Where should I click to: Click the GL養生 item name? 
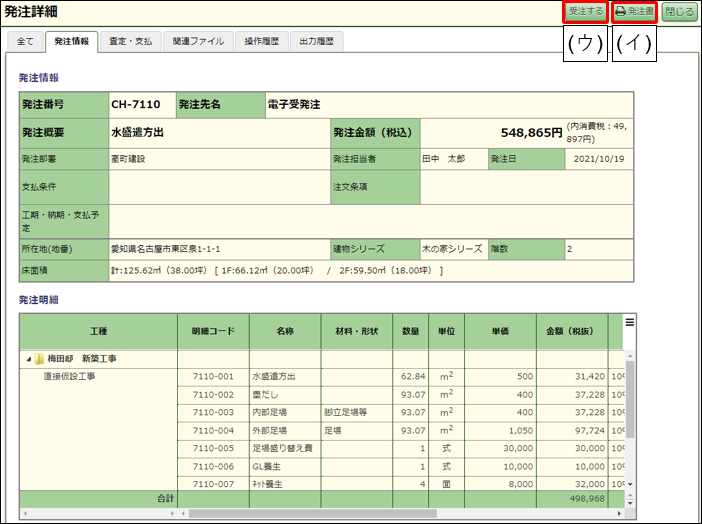point(266,466)
